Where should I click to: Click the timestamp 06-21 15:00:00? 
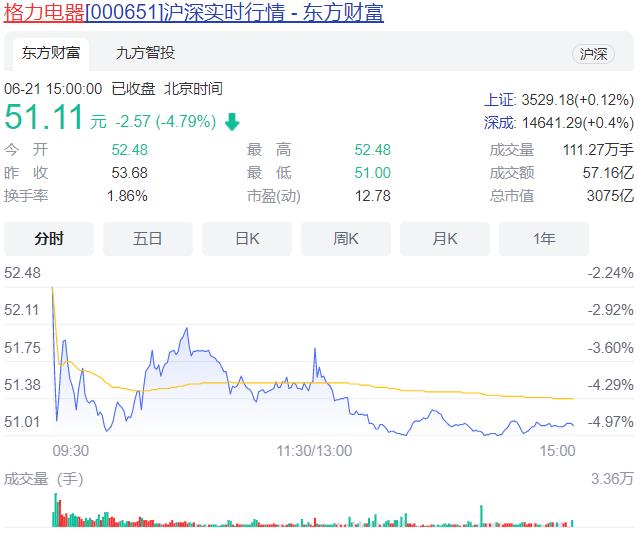(53, 89)
